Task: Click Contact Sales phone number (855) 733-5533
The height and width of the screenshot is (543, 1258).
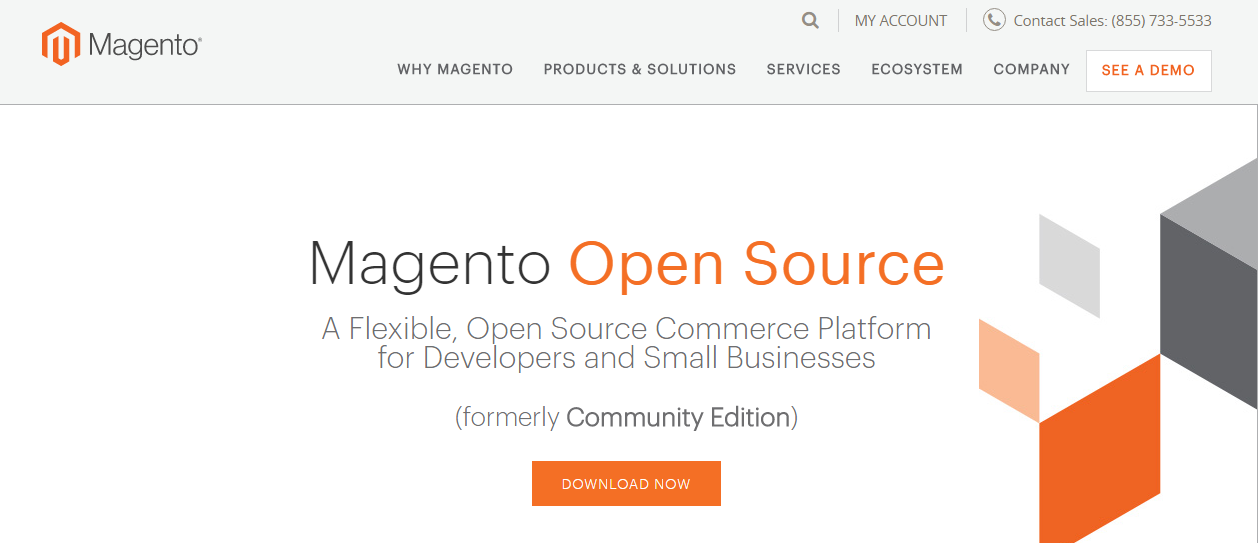Action: pos(1161,20)
